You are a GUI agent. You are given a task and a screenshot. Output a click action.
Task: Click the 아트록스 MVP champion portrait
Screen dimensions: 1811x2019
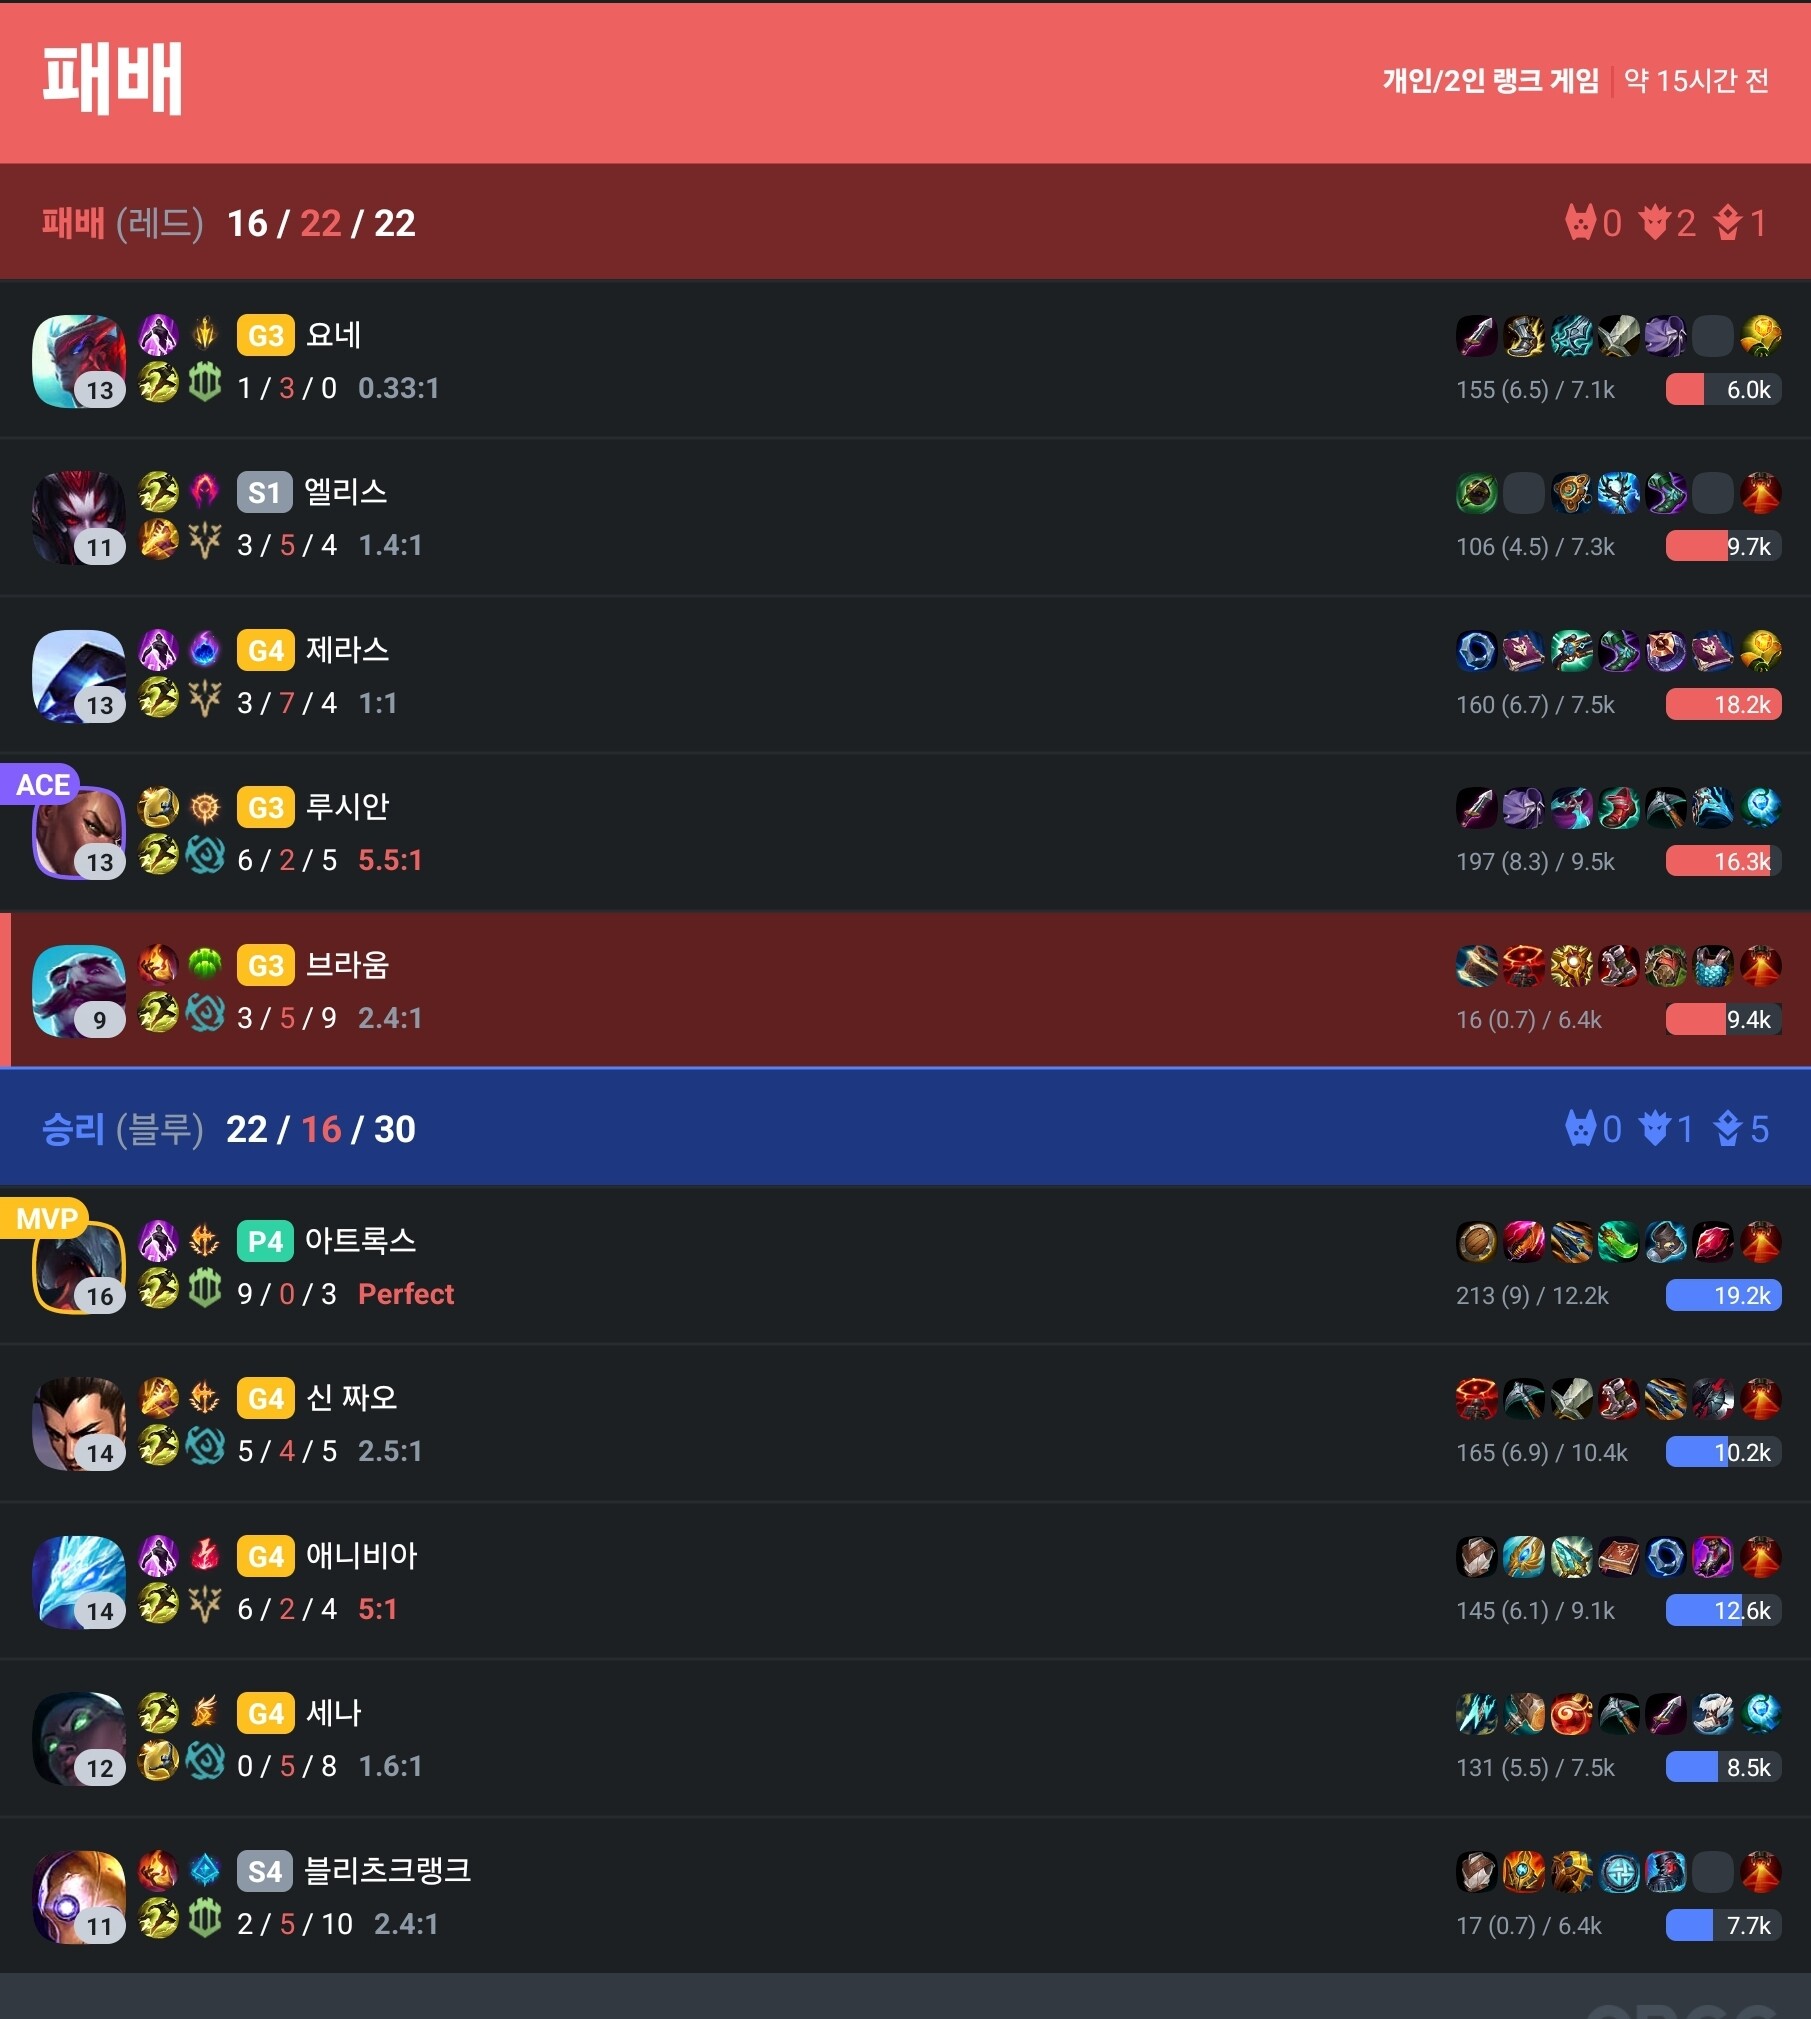79,1267
